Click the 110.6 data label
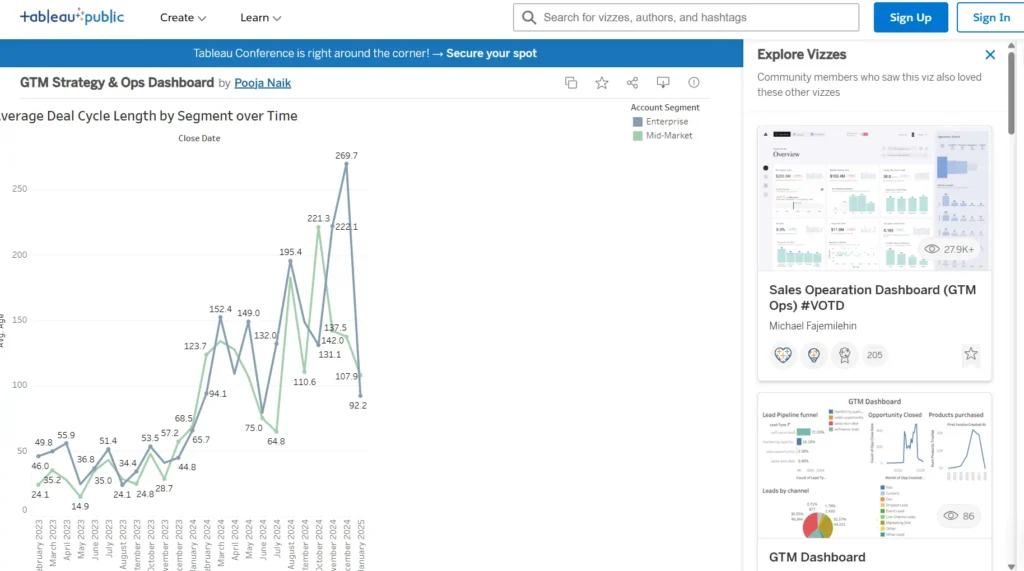Screen dimensions: 1024x571 point(304,382)
